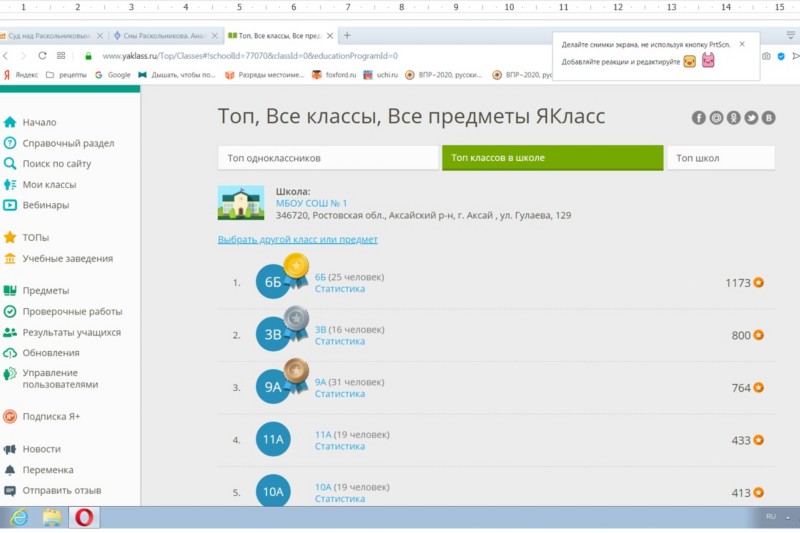Open a new browser tab
Viewport: 800px width, 533px height.
(347, 35)
